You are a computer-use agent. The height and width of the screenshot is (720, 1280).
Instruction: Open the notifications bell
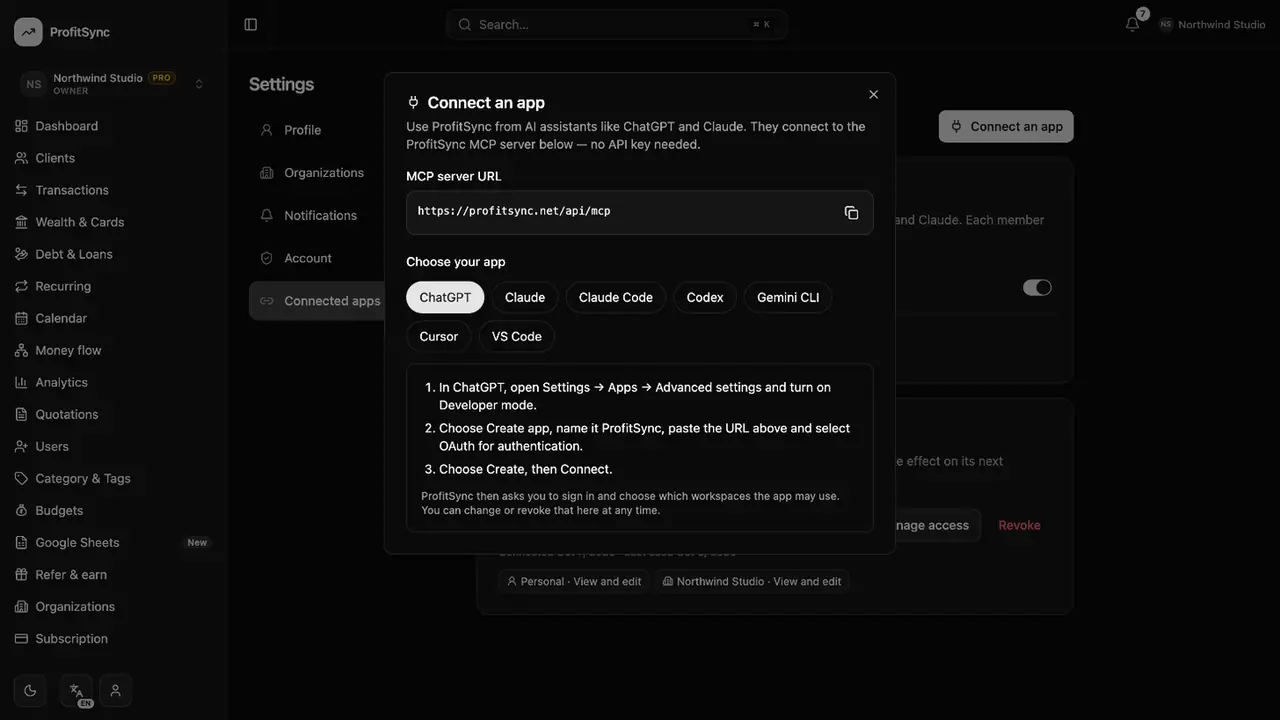(x=1132, y=24)
